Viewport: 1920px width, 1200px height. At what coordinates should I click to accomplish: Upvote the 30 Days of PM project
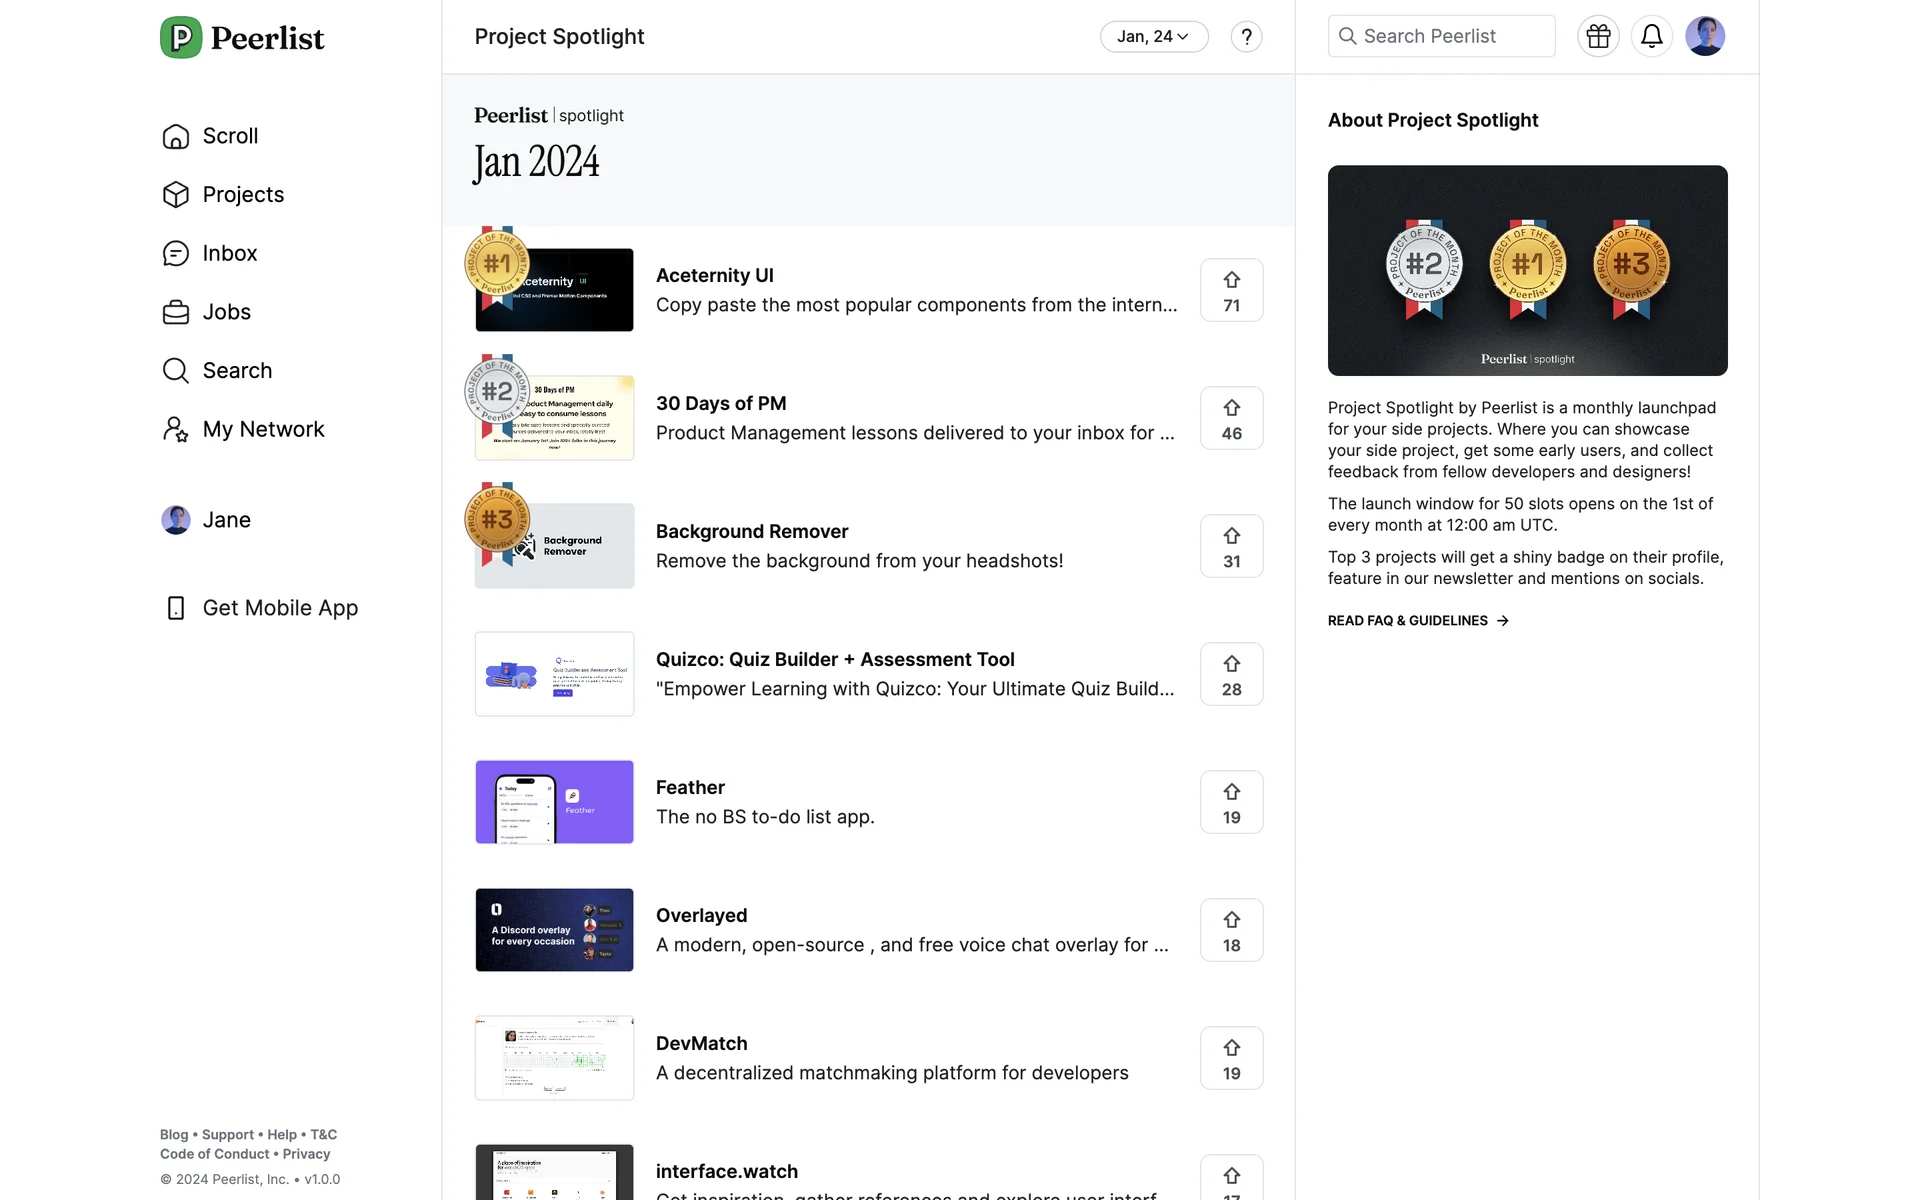[x=1231, y=418]
